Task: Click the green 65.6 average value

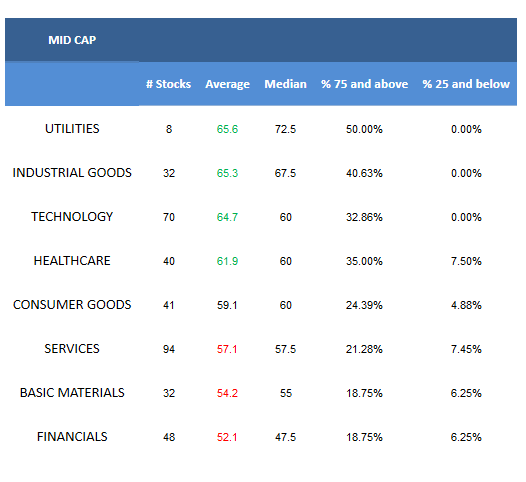Action: coord(227,129)
